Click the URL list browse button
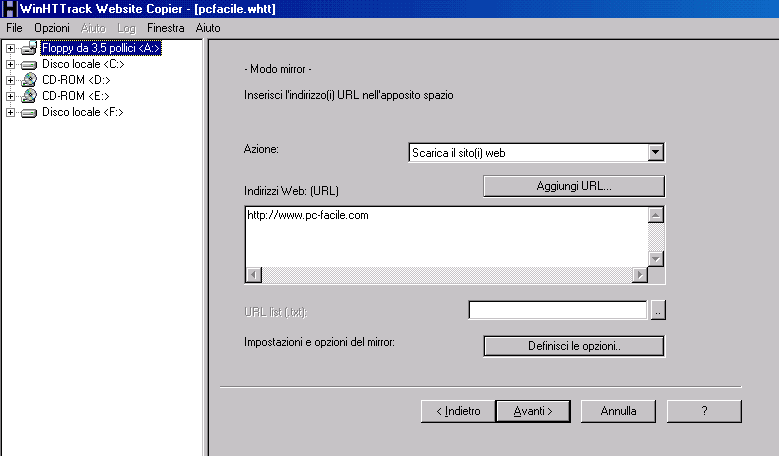Screen dimensions: 779x456 click(x=657, y=311)
